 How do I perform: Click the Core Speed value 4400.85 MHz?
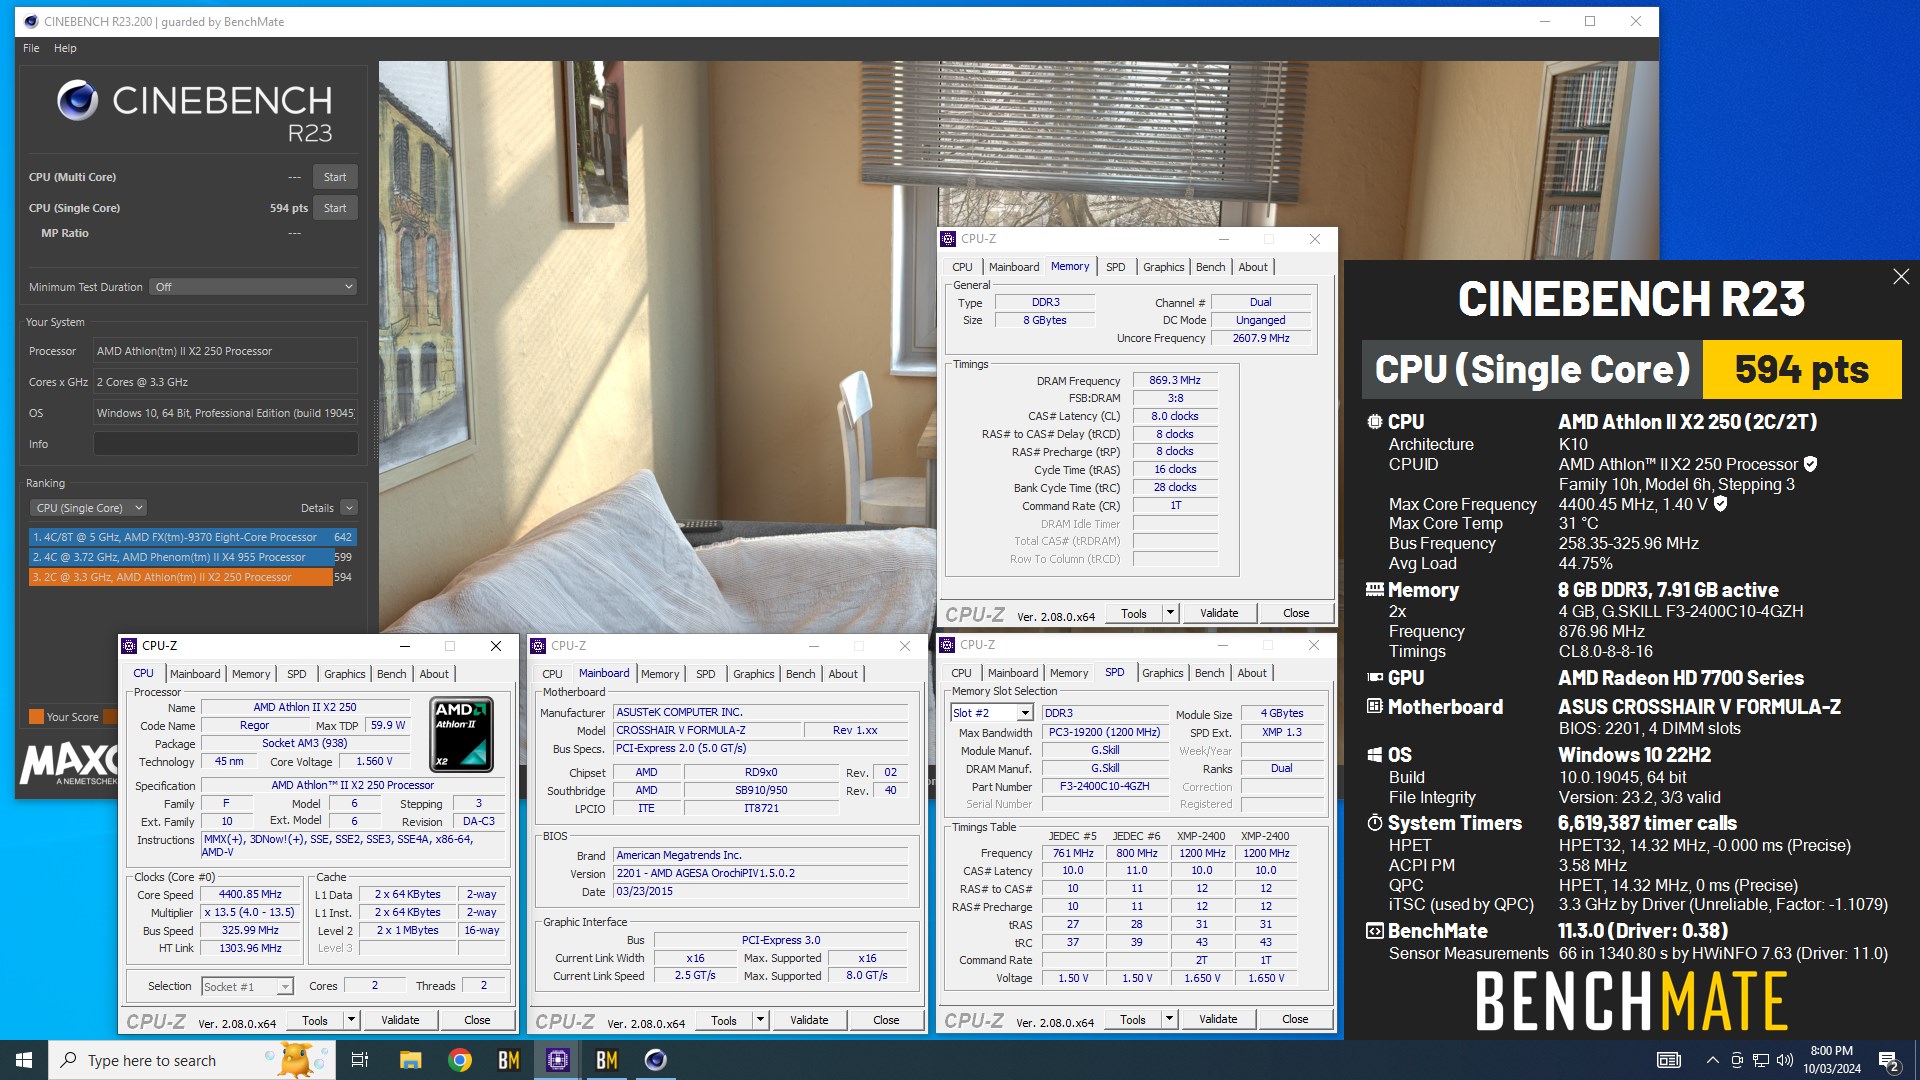pos(250,895)
